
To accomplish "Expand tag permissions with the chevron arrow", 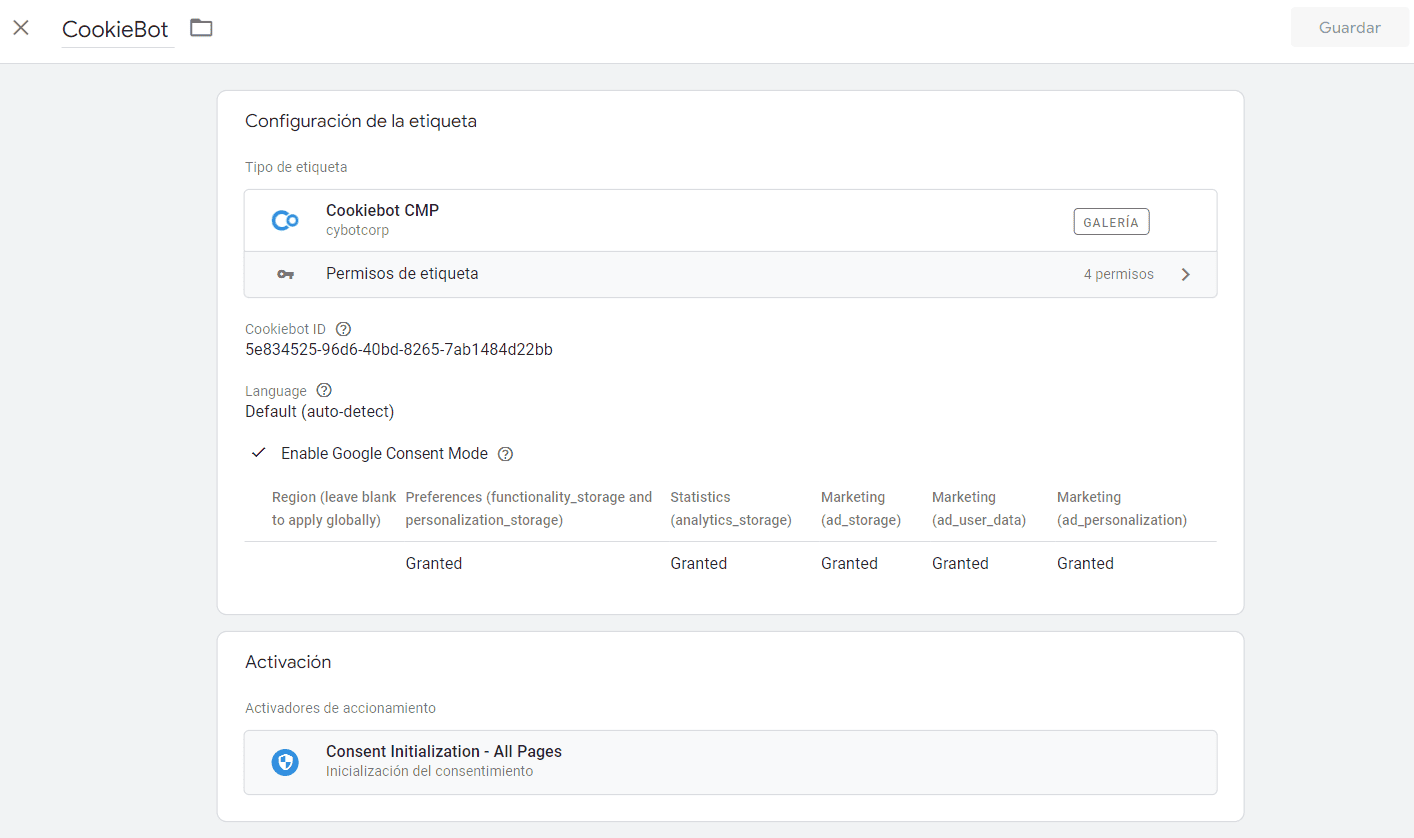I will point(1186,274).
